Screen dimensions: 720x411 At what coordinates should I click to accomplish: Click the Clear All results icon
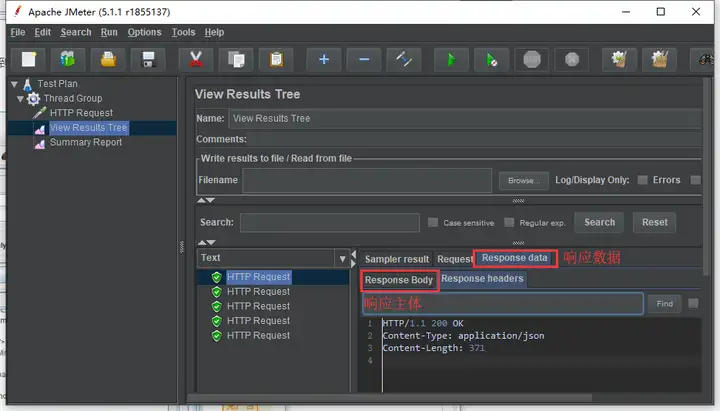pos(659,59)
